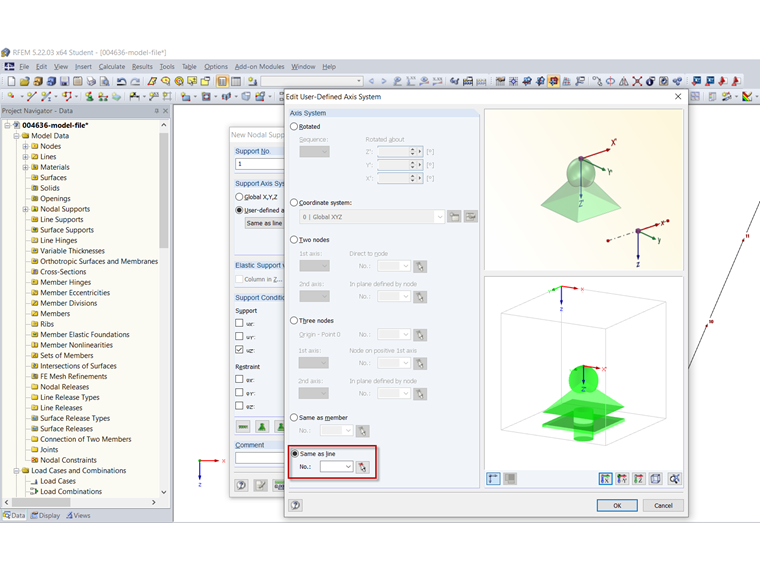
Task: Show view in Y direction in preview
Action: point(622,479)
